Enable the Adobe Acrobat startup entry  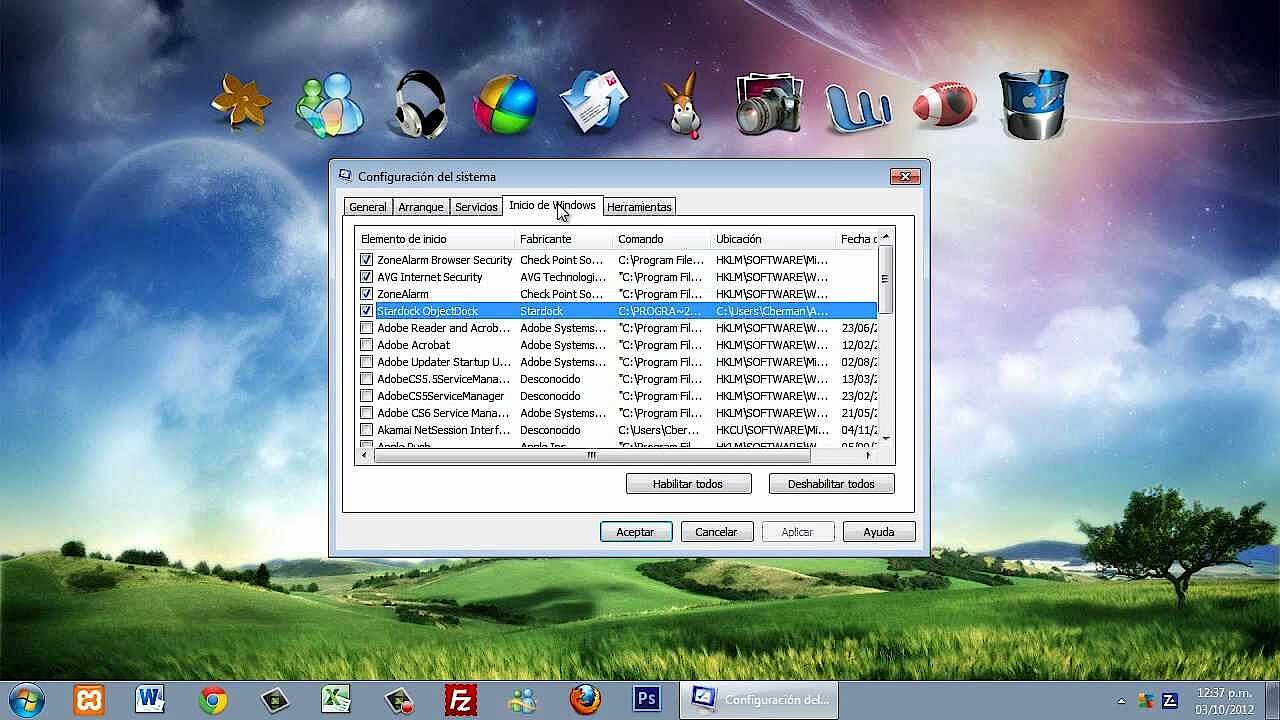click(366, 344)
